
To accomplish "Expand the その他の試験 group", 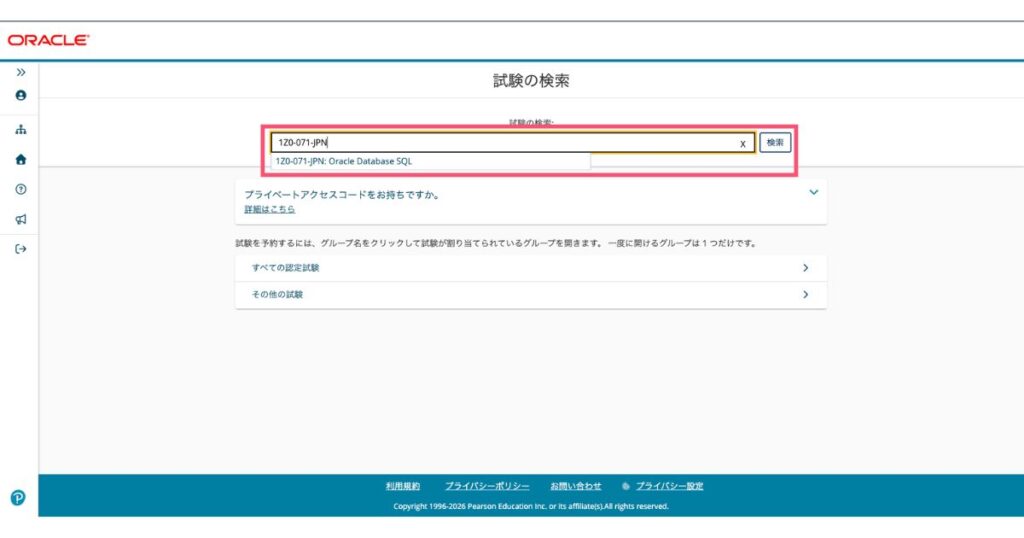I will [x=530, y=294].
